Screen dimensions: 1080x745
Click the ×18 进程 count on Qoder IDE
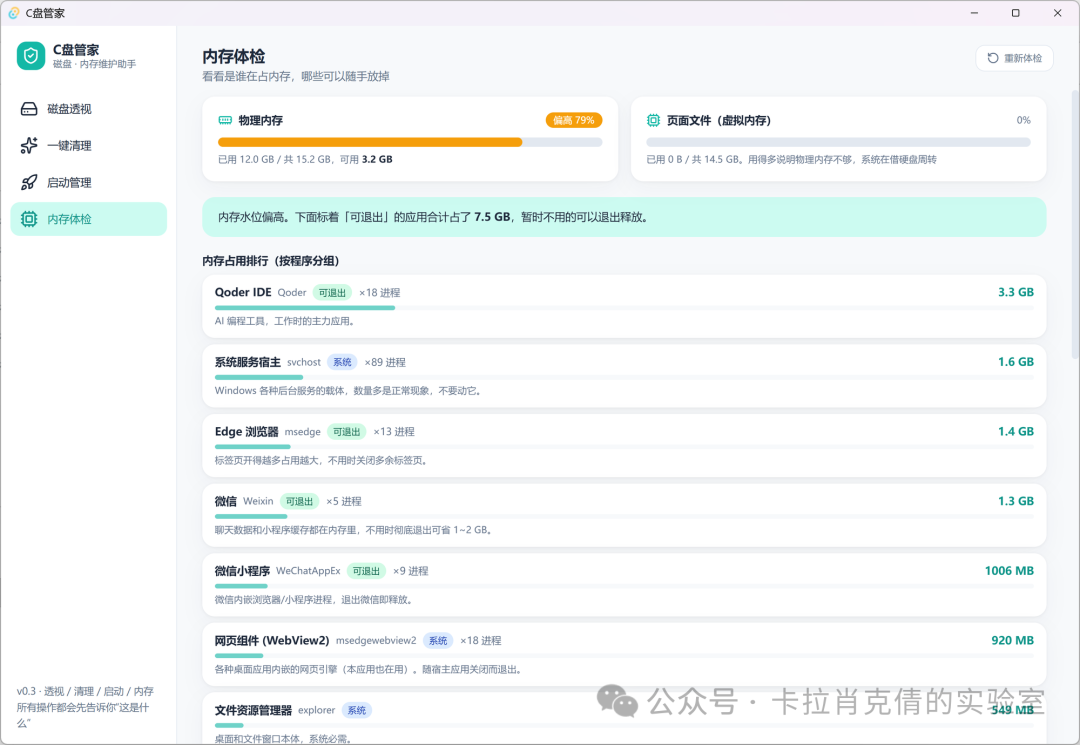380,293
